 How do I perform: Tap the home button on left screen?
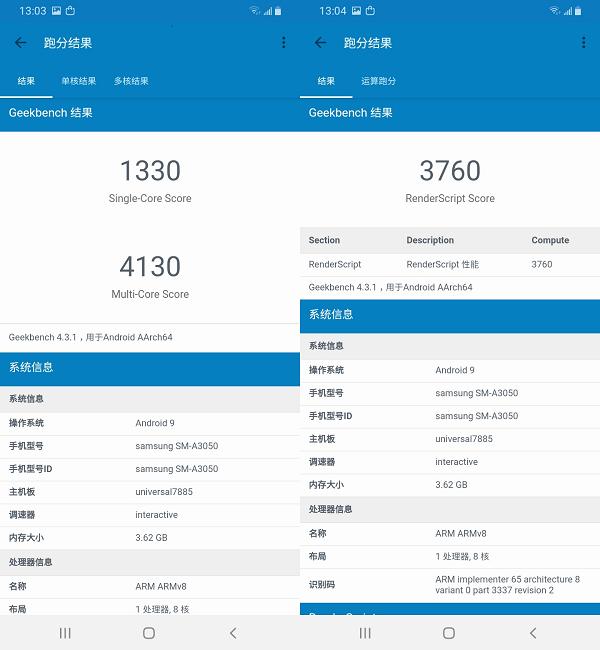coord(149,633)
